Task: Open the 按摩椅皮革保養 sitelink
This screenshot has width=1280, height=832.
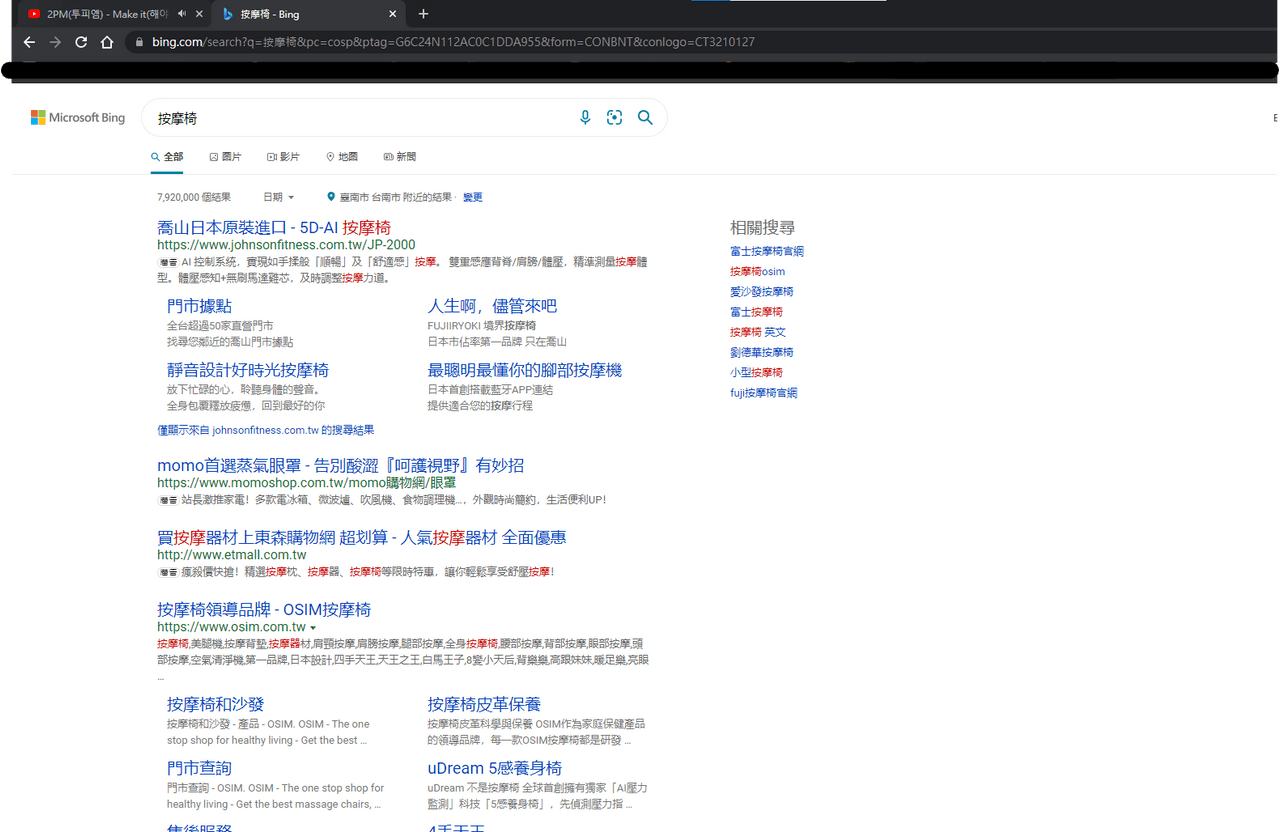Action: point(484,704)
